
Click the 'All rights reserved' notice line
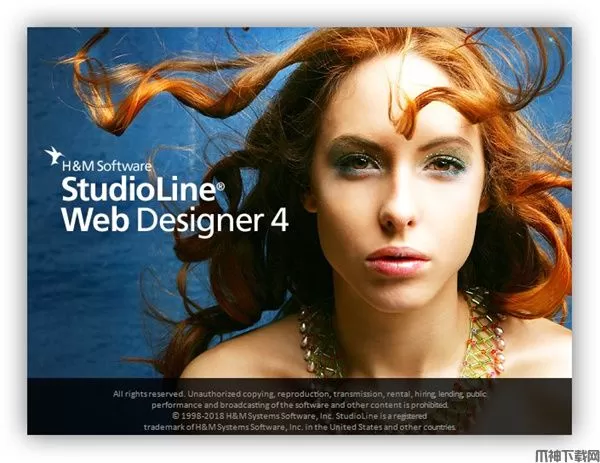[300, 394]
